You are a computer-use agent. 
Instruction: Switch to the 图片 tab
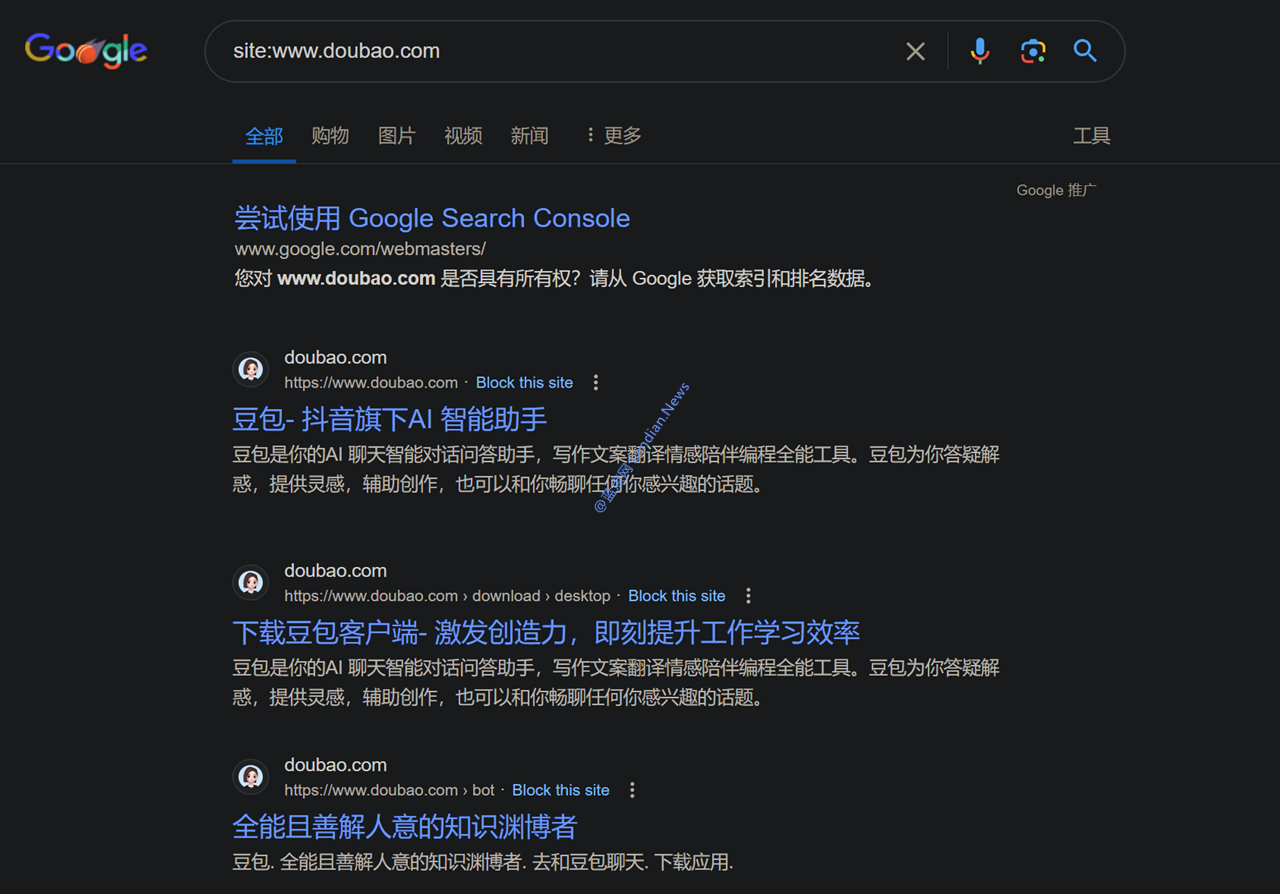[x=397, y=136]
